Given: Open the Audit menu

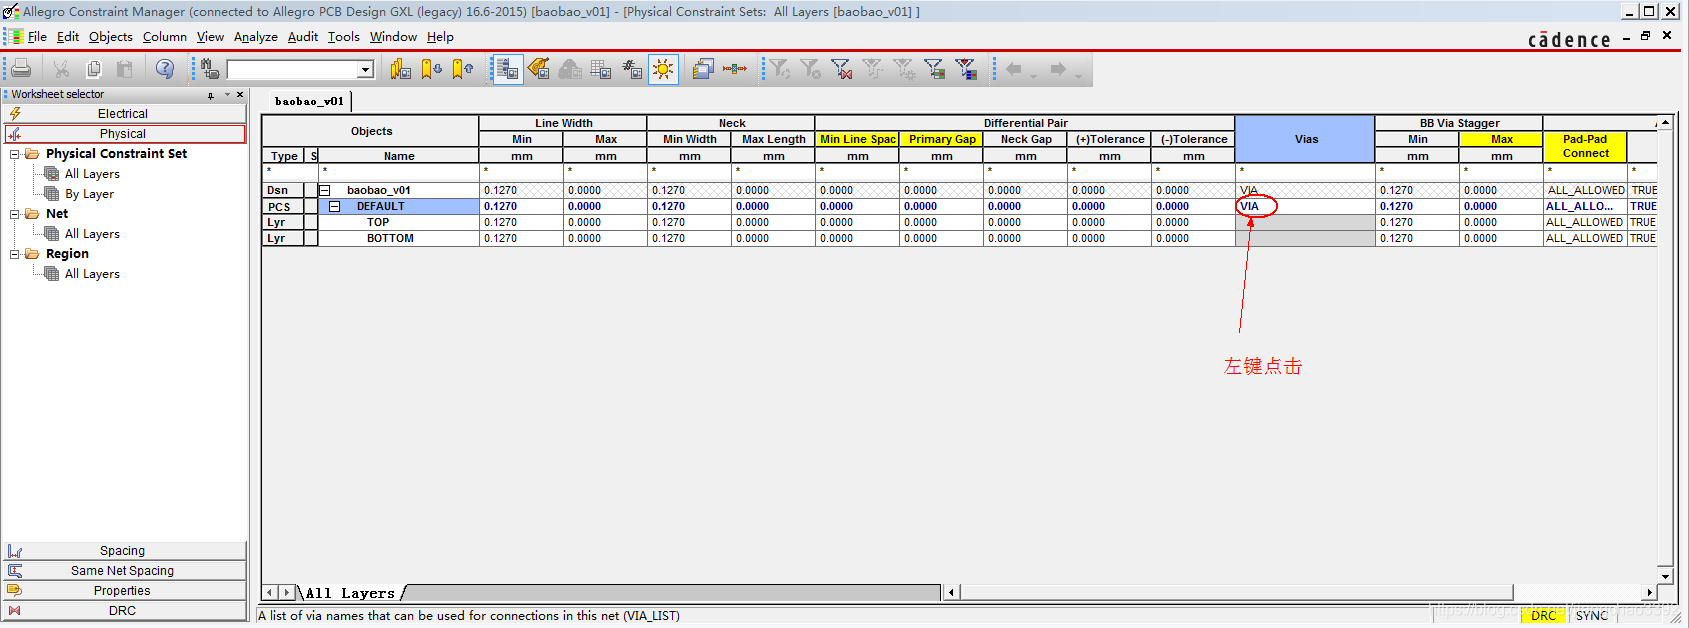Looking at the screenshot, I should pos(303,37).
